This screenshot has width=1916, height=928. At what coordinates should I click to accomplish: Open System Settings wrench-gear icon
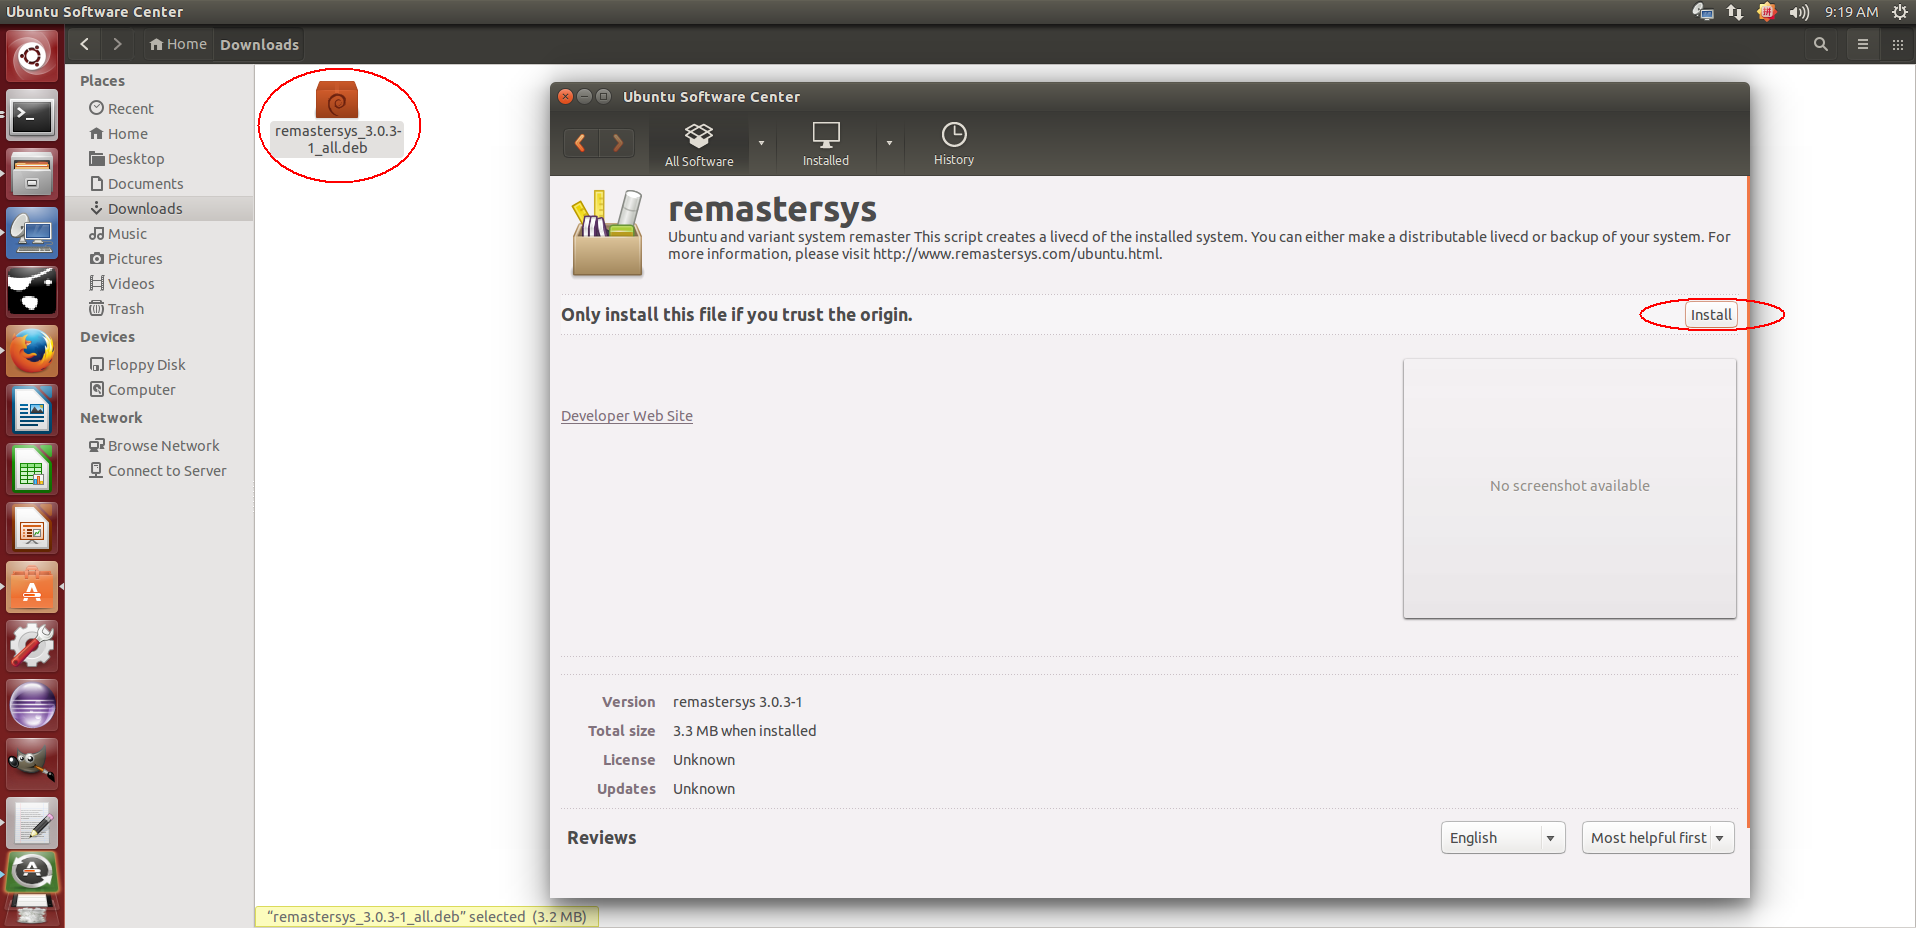[32, 647]
